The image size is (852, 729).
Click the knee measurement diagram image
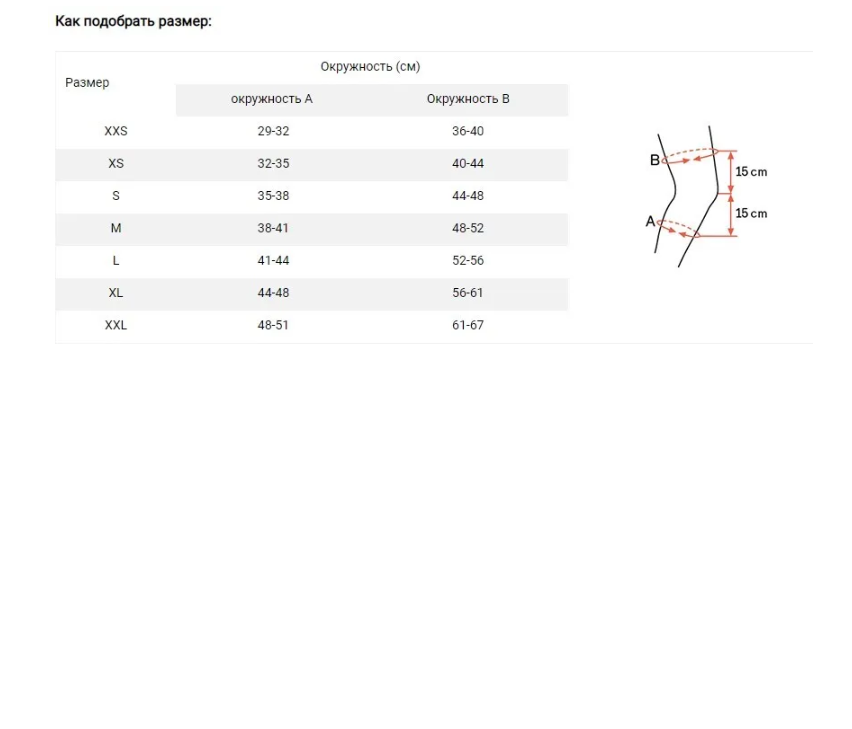[x=706, y=197]
